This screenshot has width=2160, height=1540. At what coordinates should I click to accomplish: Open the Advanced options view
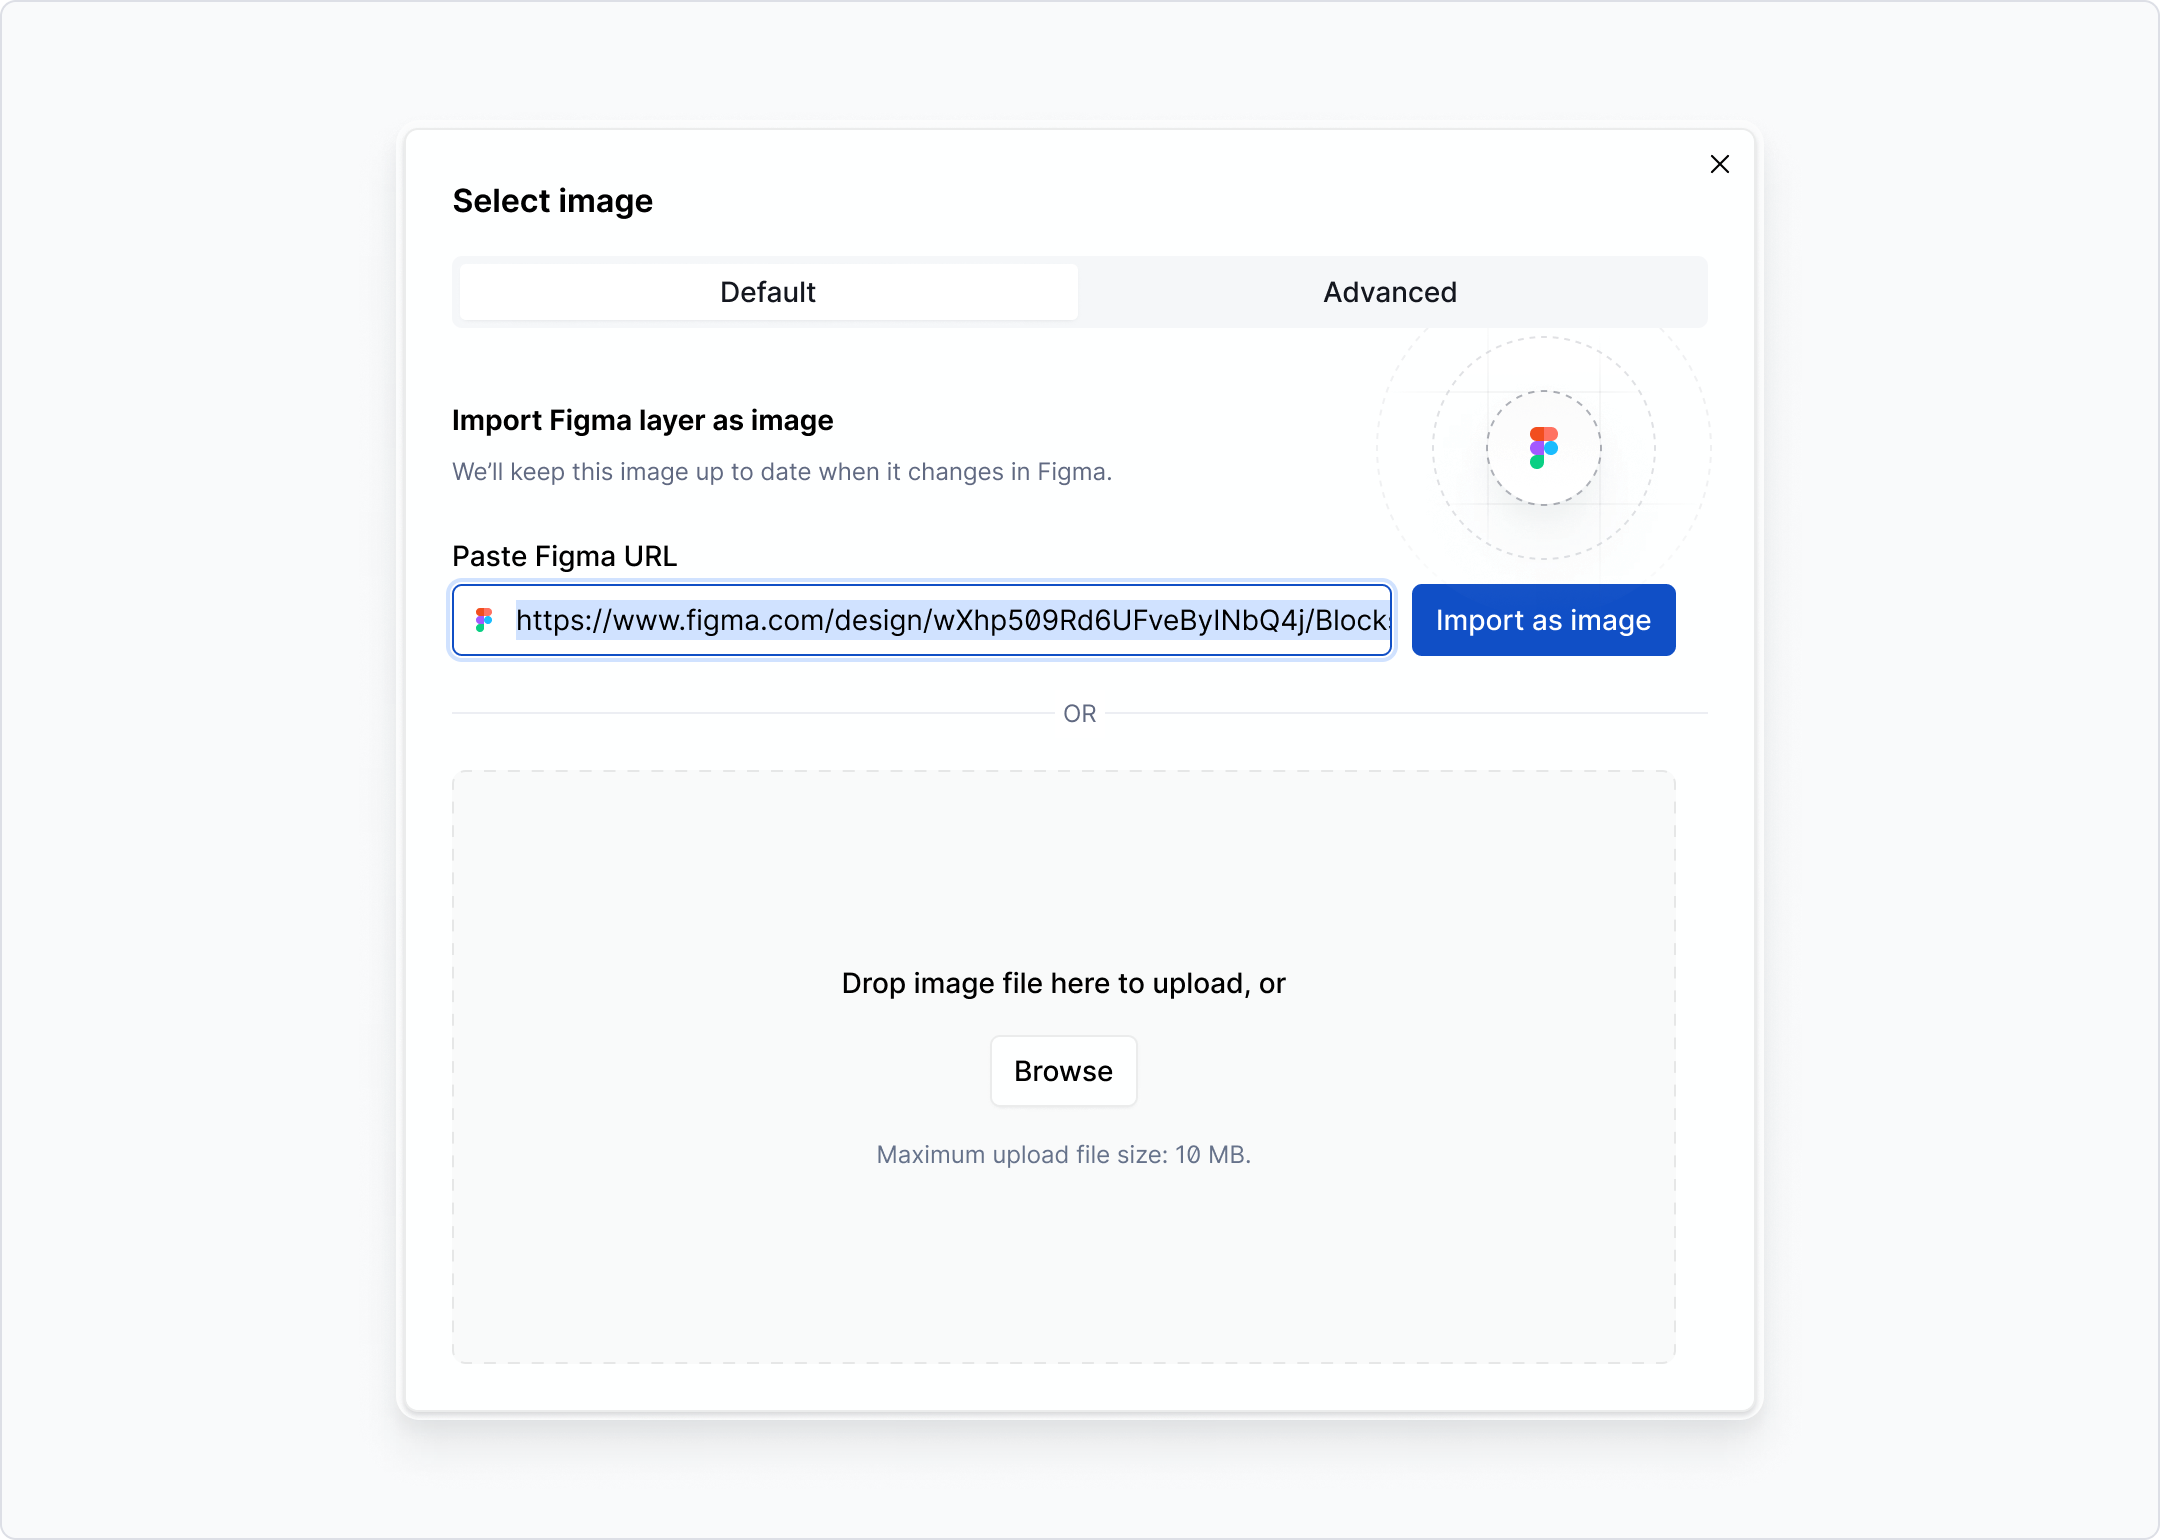point(1389,292)
